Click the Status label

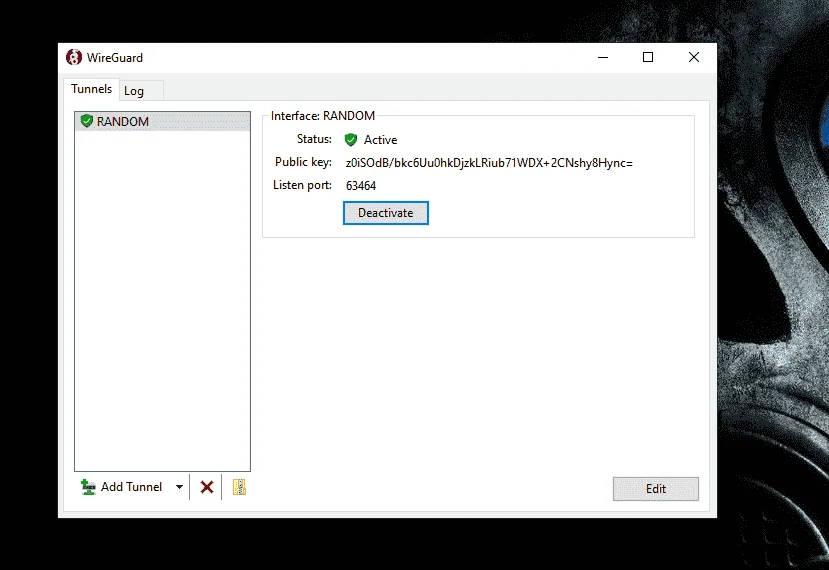tap(314, 139)
